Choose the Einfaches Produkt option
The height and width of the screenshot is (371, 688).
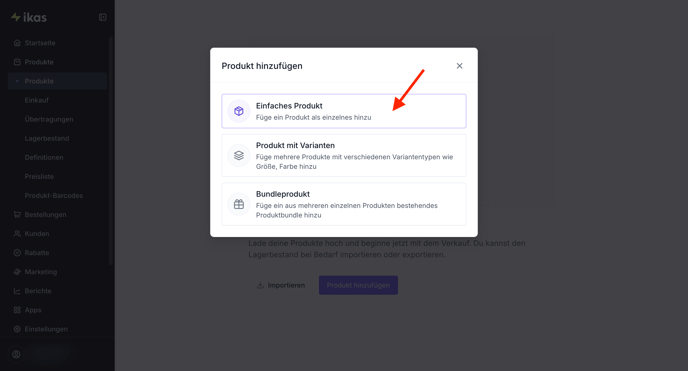pyautogui.click(x=344, y=111)
